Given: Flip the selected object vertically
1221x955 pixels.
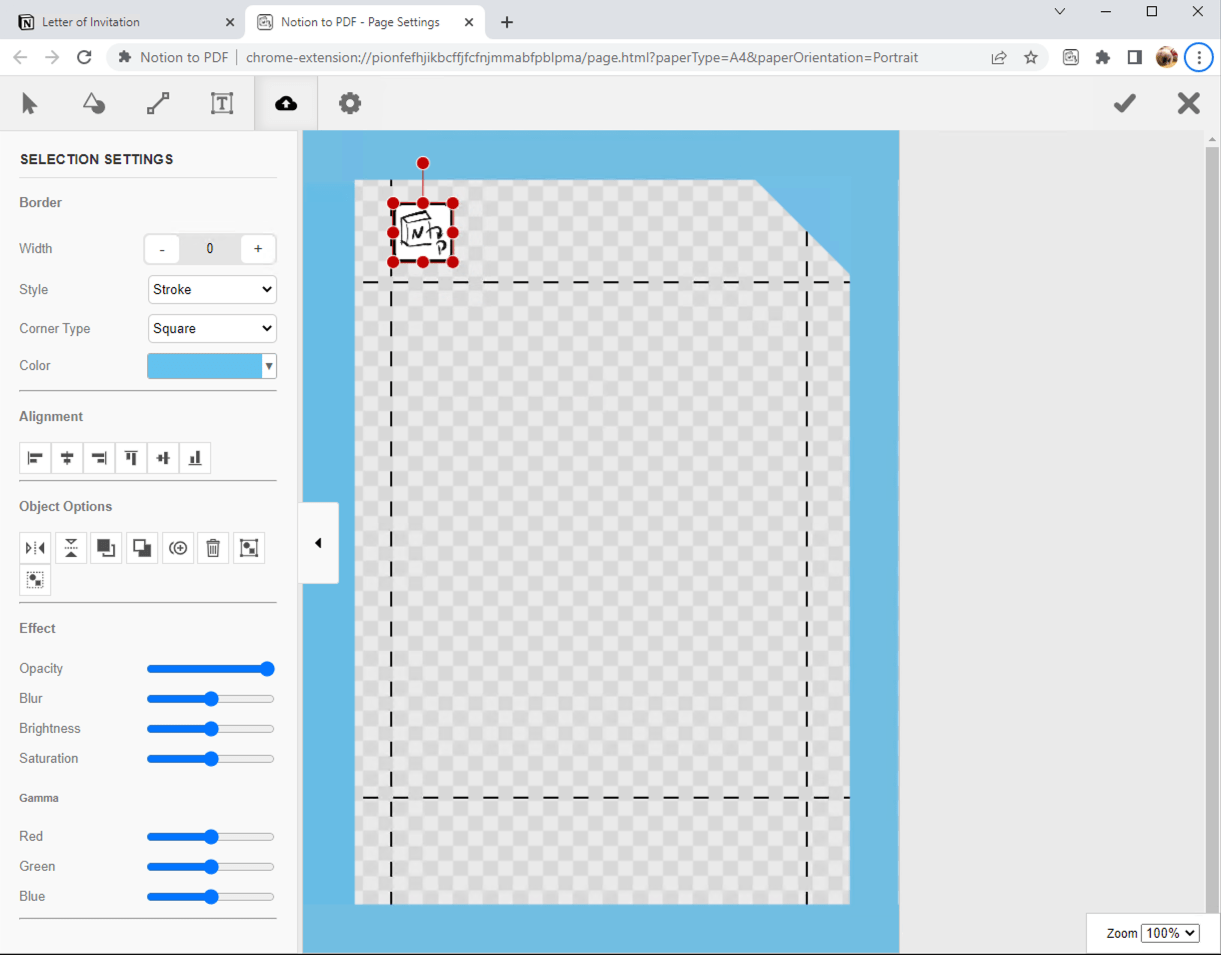Looking at the screenshot, I should 71,547.
